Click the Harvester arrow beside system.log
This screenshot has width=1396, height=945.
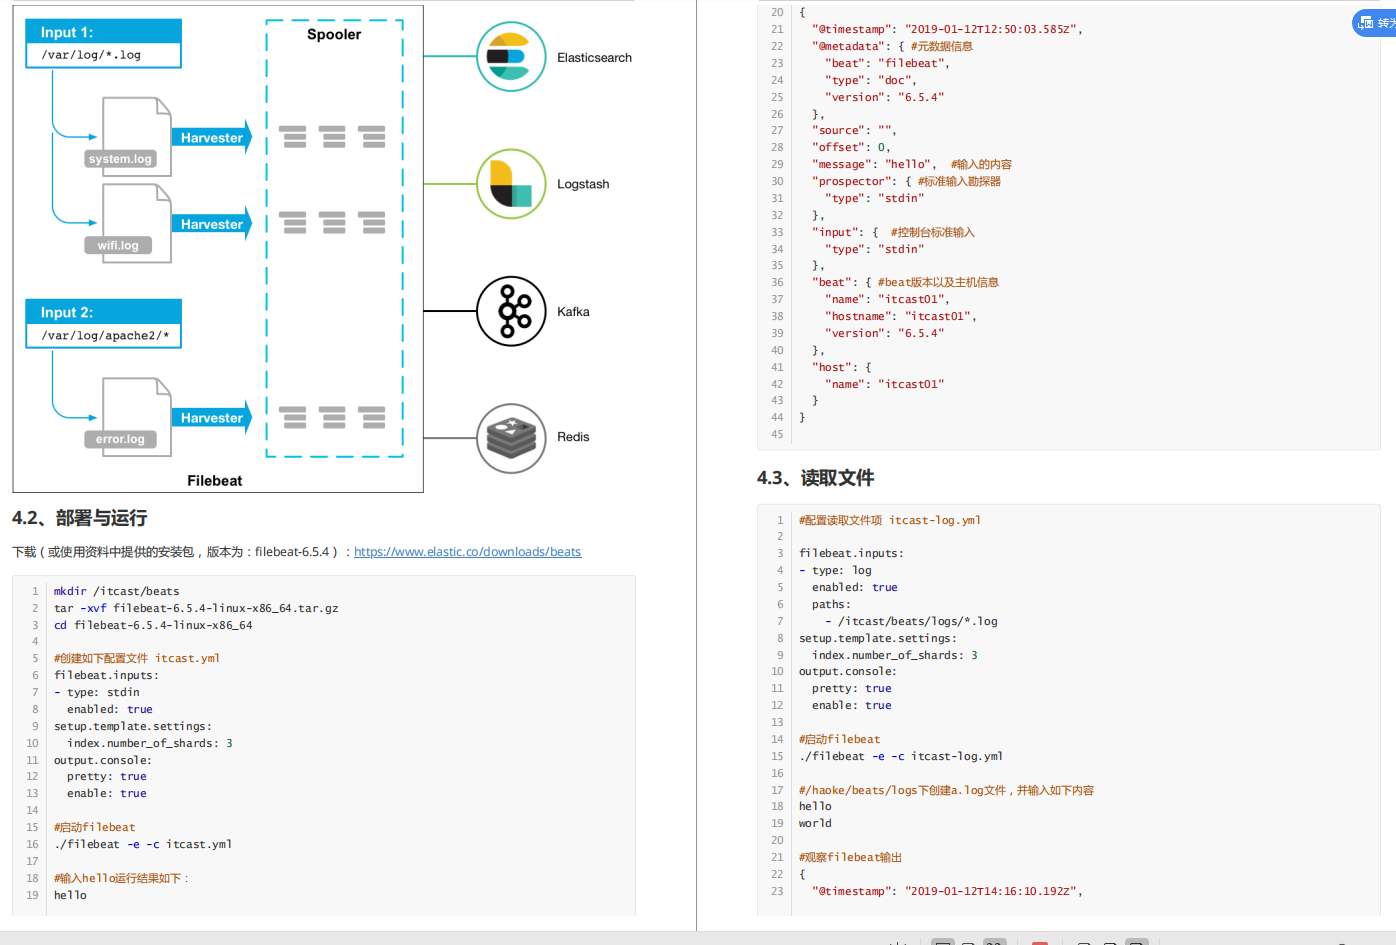(212, 137)
